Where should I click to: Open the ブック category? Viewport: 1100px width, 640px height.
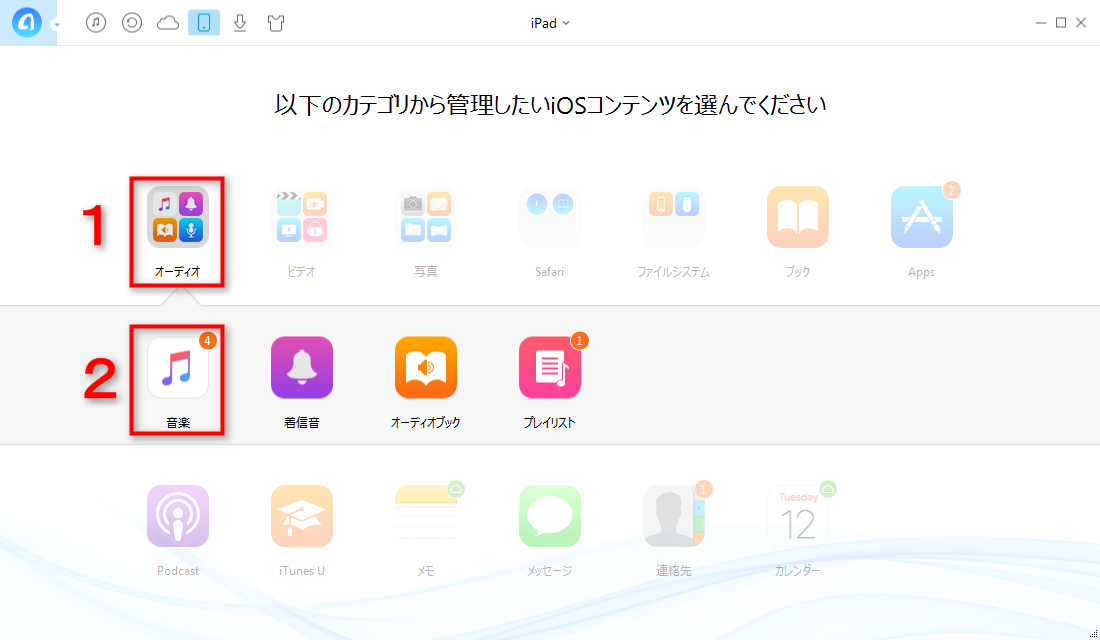point(798,218)
